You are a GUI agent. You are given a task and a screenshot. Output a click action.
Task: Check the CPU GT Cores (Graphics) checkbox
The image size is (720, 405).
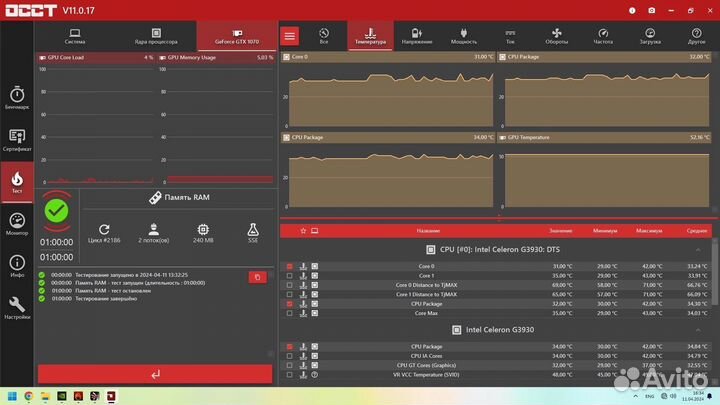(x=289, y=366)
